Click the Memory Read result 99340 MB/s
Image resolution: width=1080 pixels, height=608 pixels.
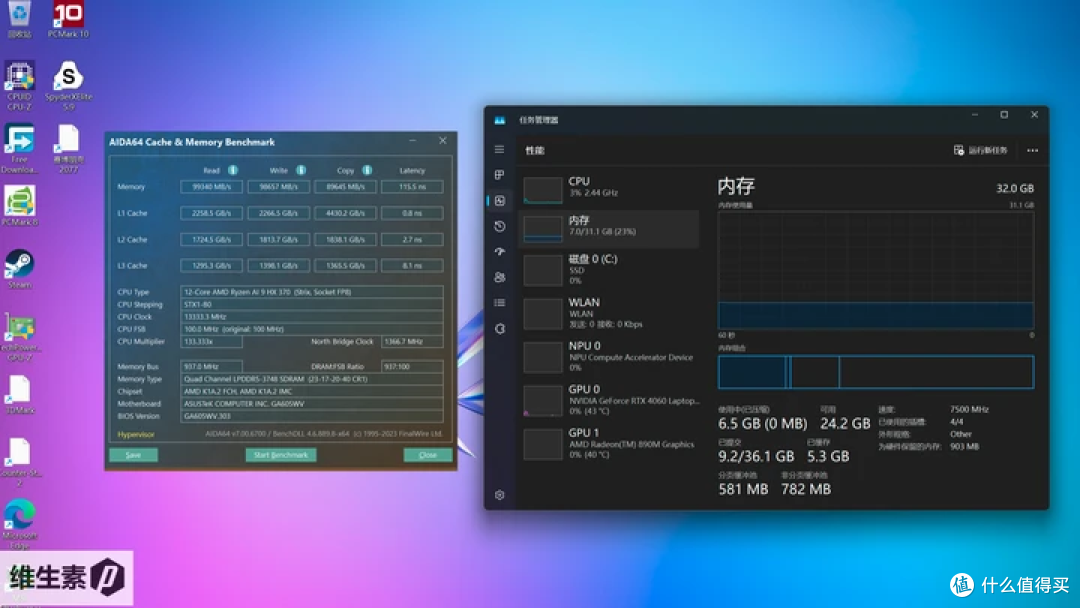click(x=211, y=187)
